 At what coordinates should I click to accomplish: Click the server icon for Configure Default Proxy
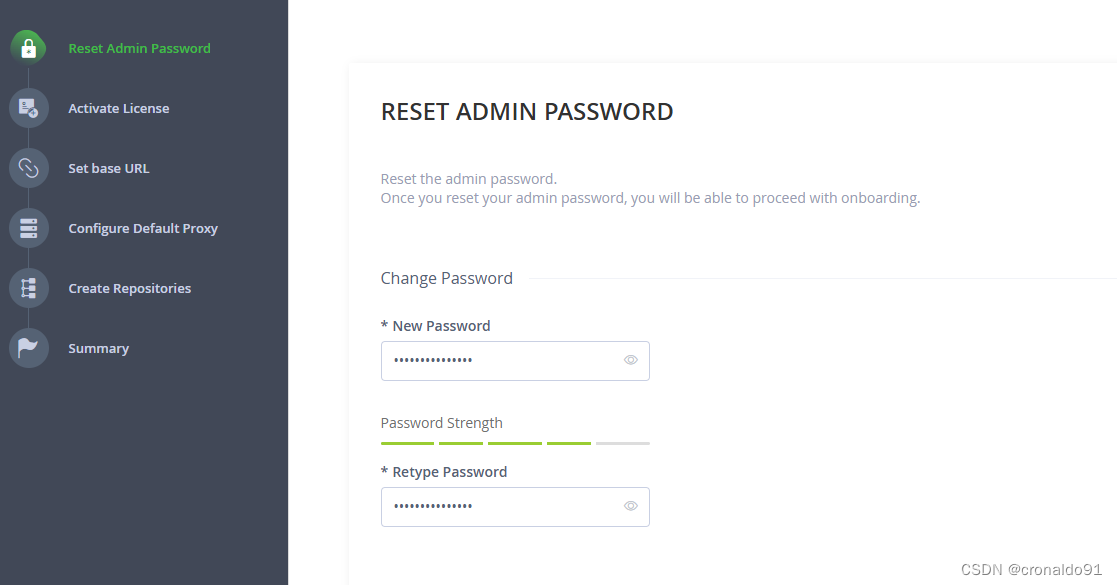point(28,228)
